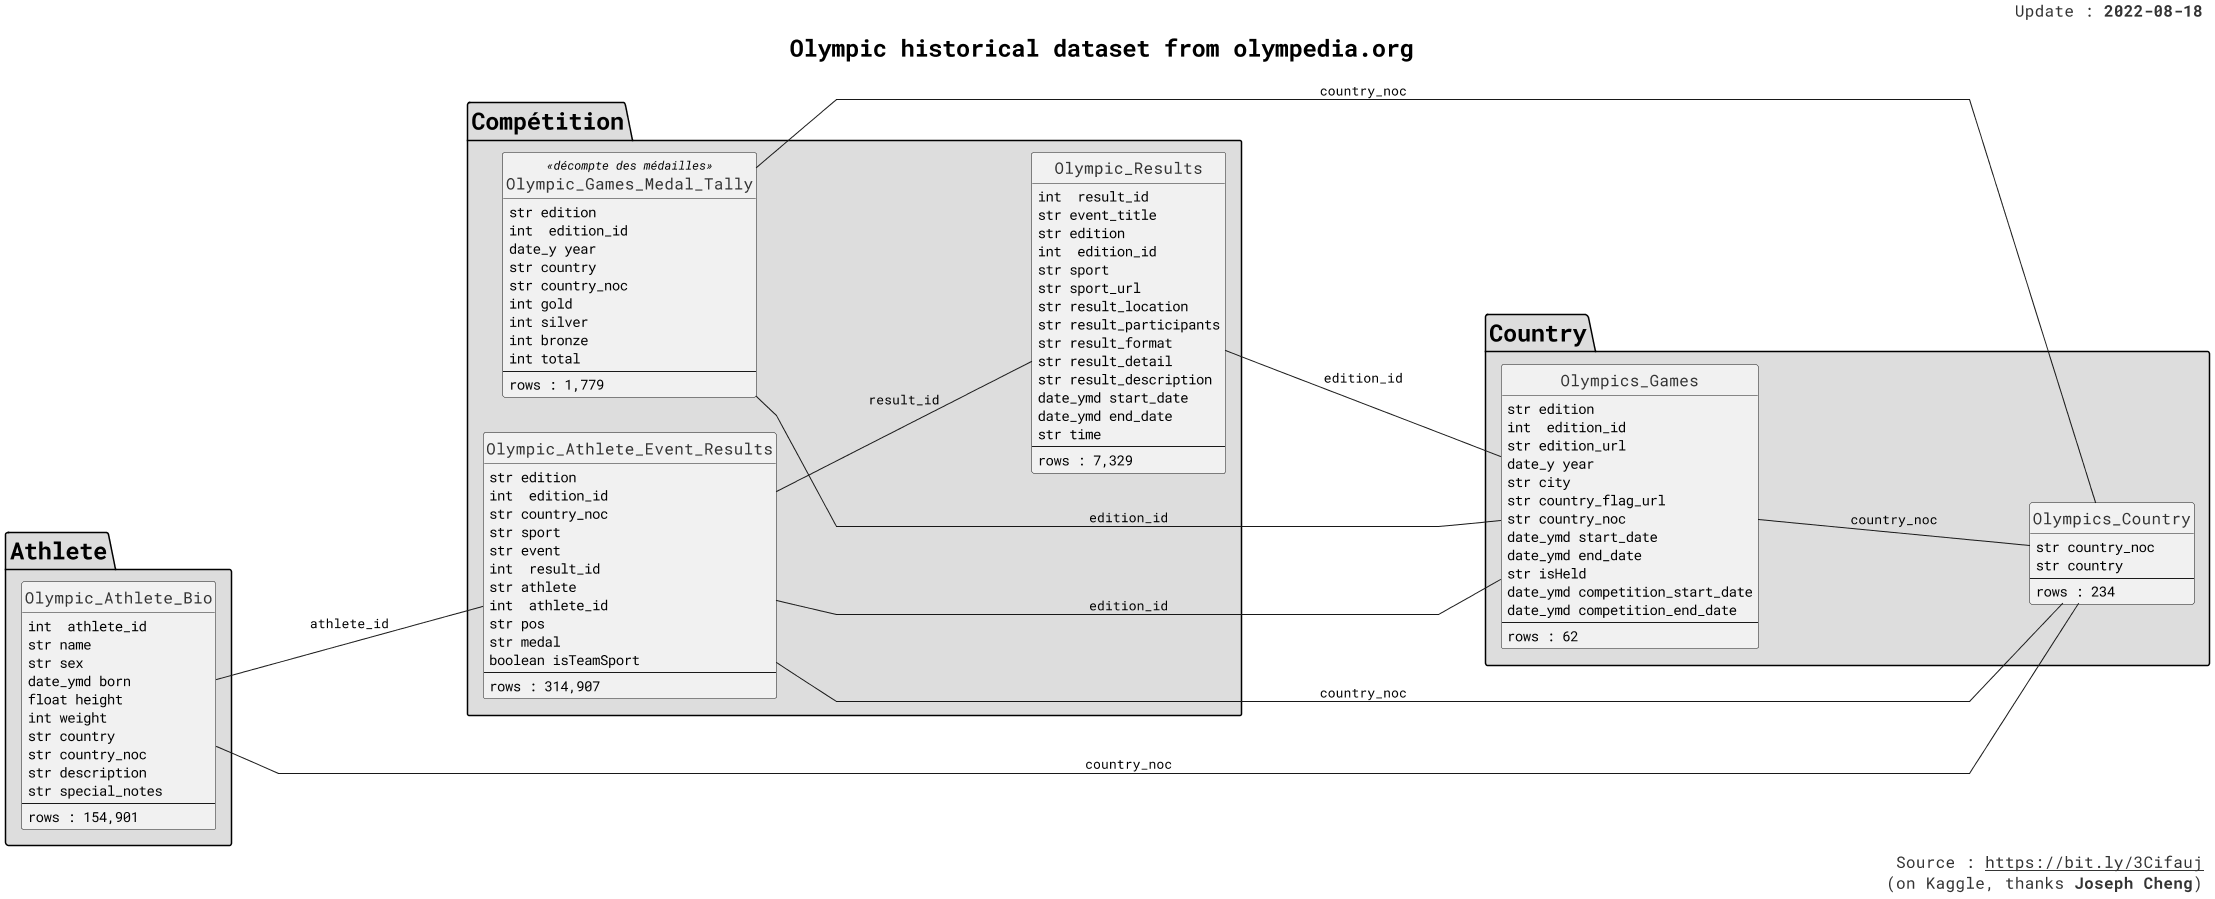
Task: Click 'str event_title' in Olympic_Results
Action: click(1097, 215)
